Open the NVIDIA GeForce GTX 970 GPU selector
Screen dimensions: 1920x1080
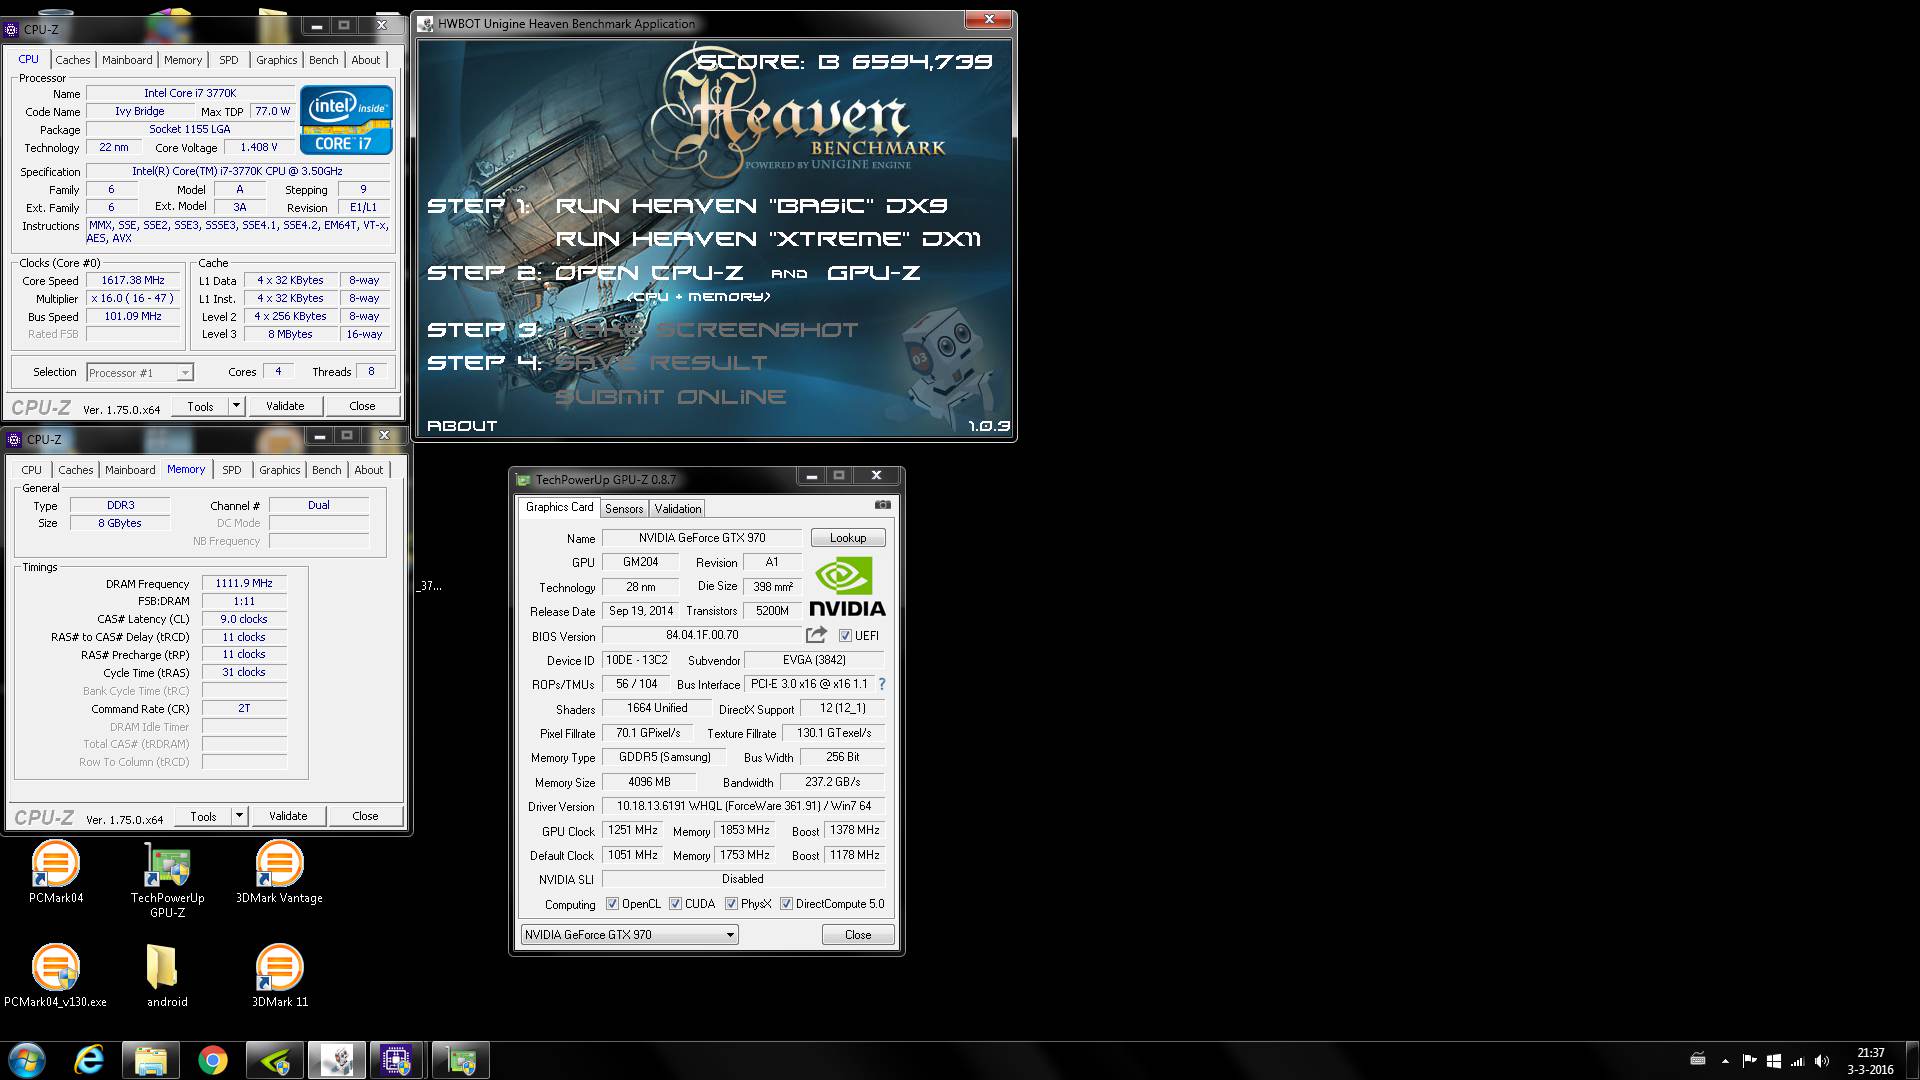(x=629, y=935)
